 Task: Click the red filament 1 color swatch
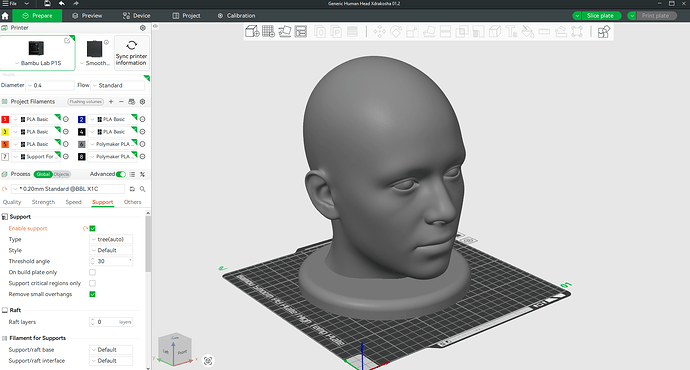(x=5, y=119)
